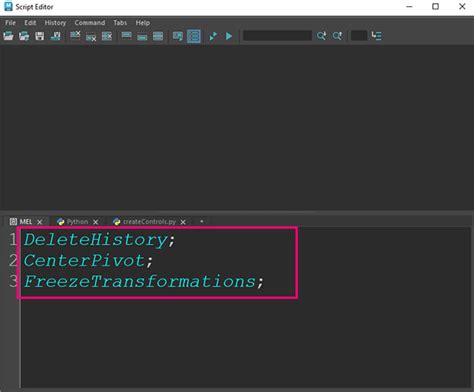Click the Script Editor app icon in title bar

click(x=8, y=6)
